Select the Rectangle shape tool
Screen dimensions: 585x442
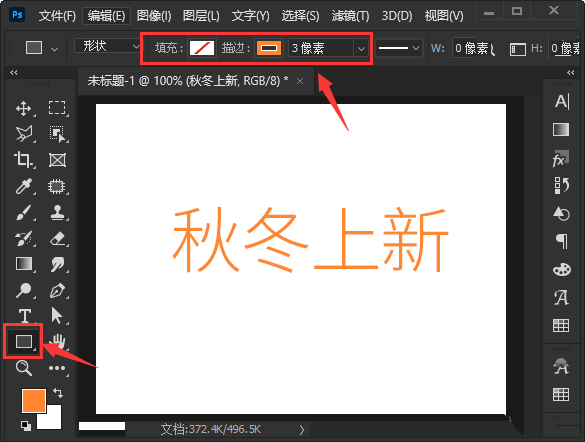click(24, 341)
